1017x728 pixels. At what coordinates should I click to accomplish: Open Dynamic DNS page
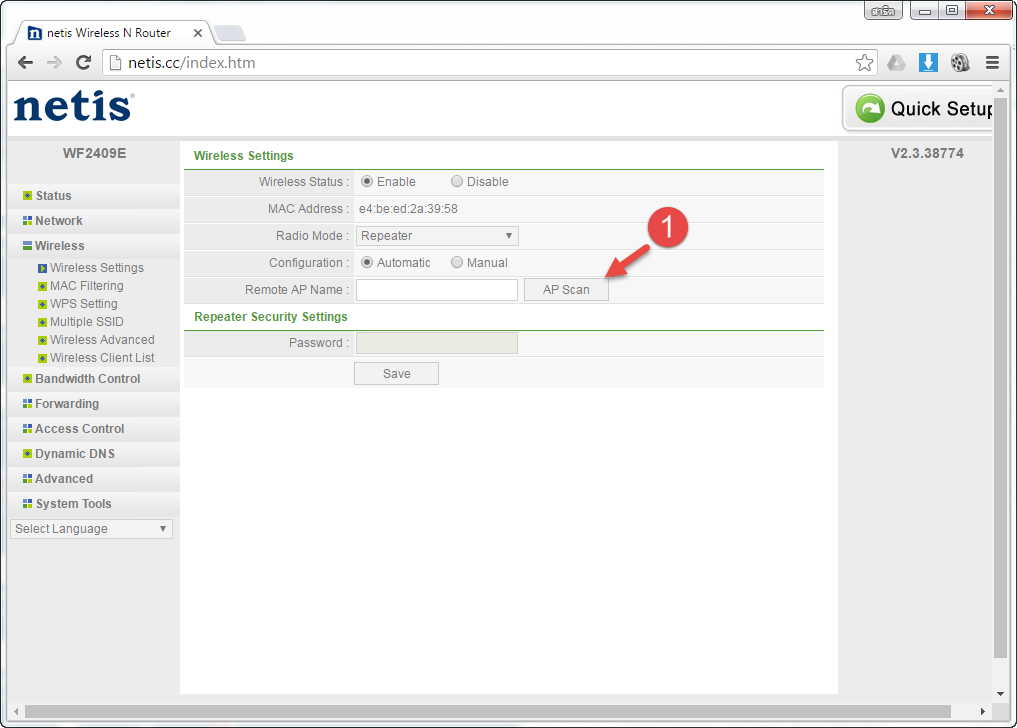(x=75, y=454)
